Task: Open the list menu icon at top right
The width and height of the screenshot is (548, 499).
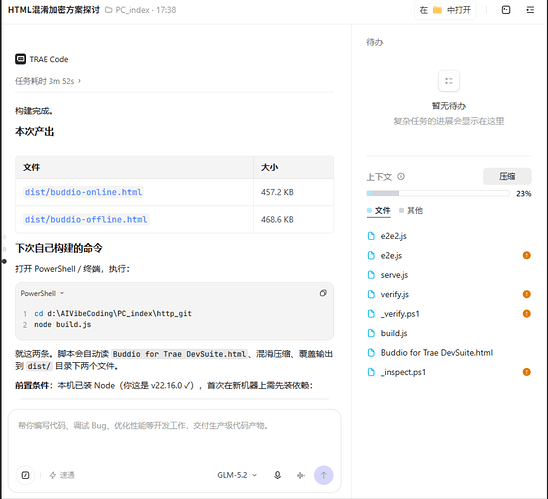Action: tap(530, 10)
